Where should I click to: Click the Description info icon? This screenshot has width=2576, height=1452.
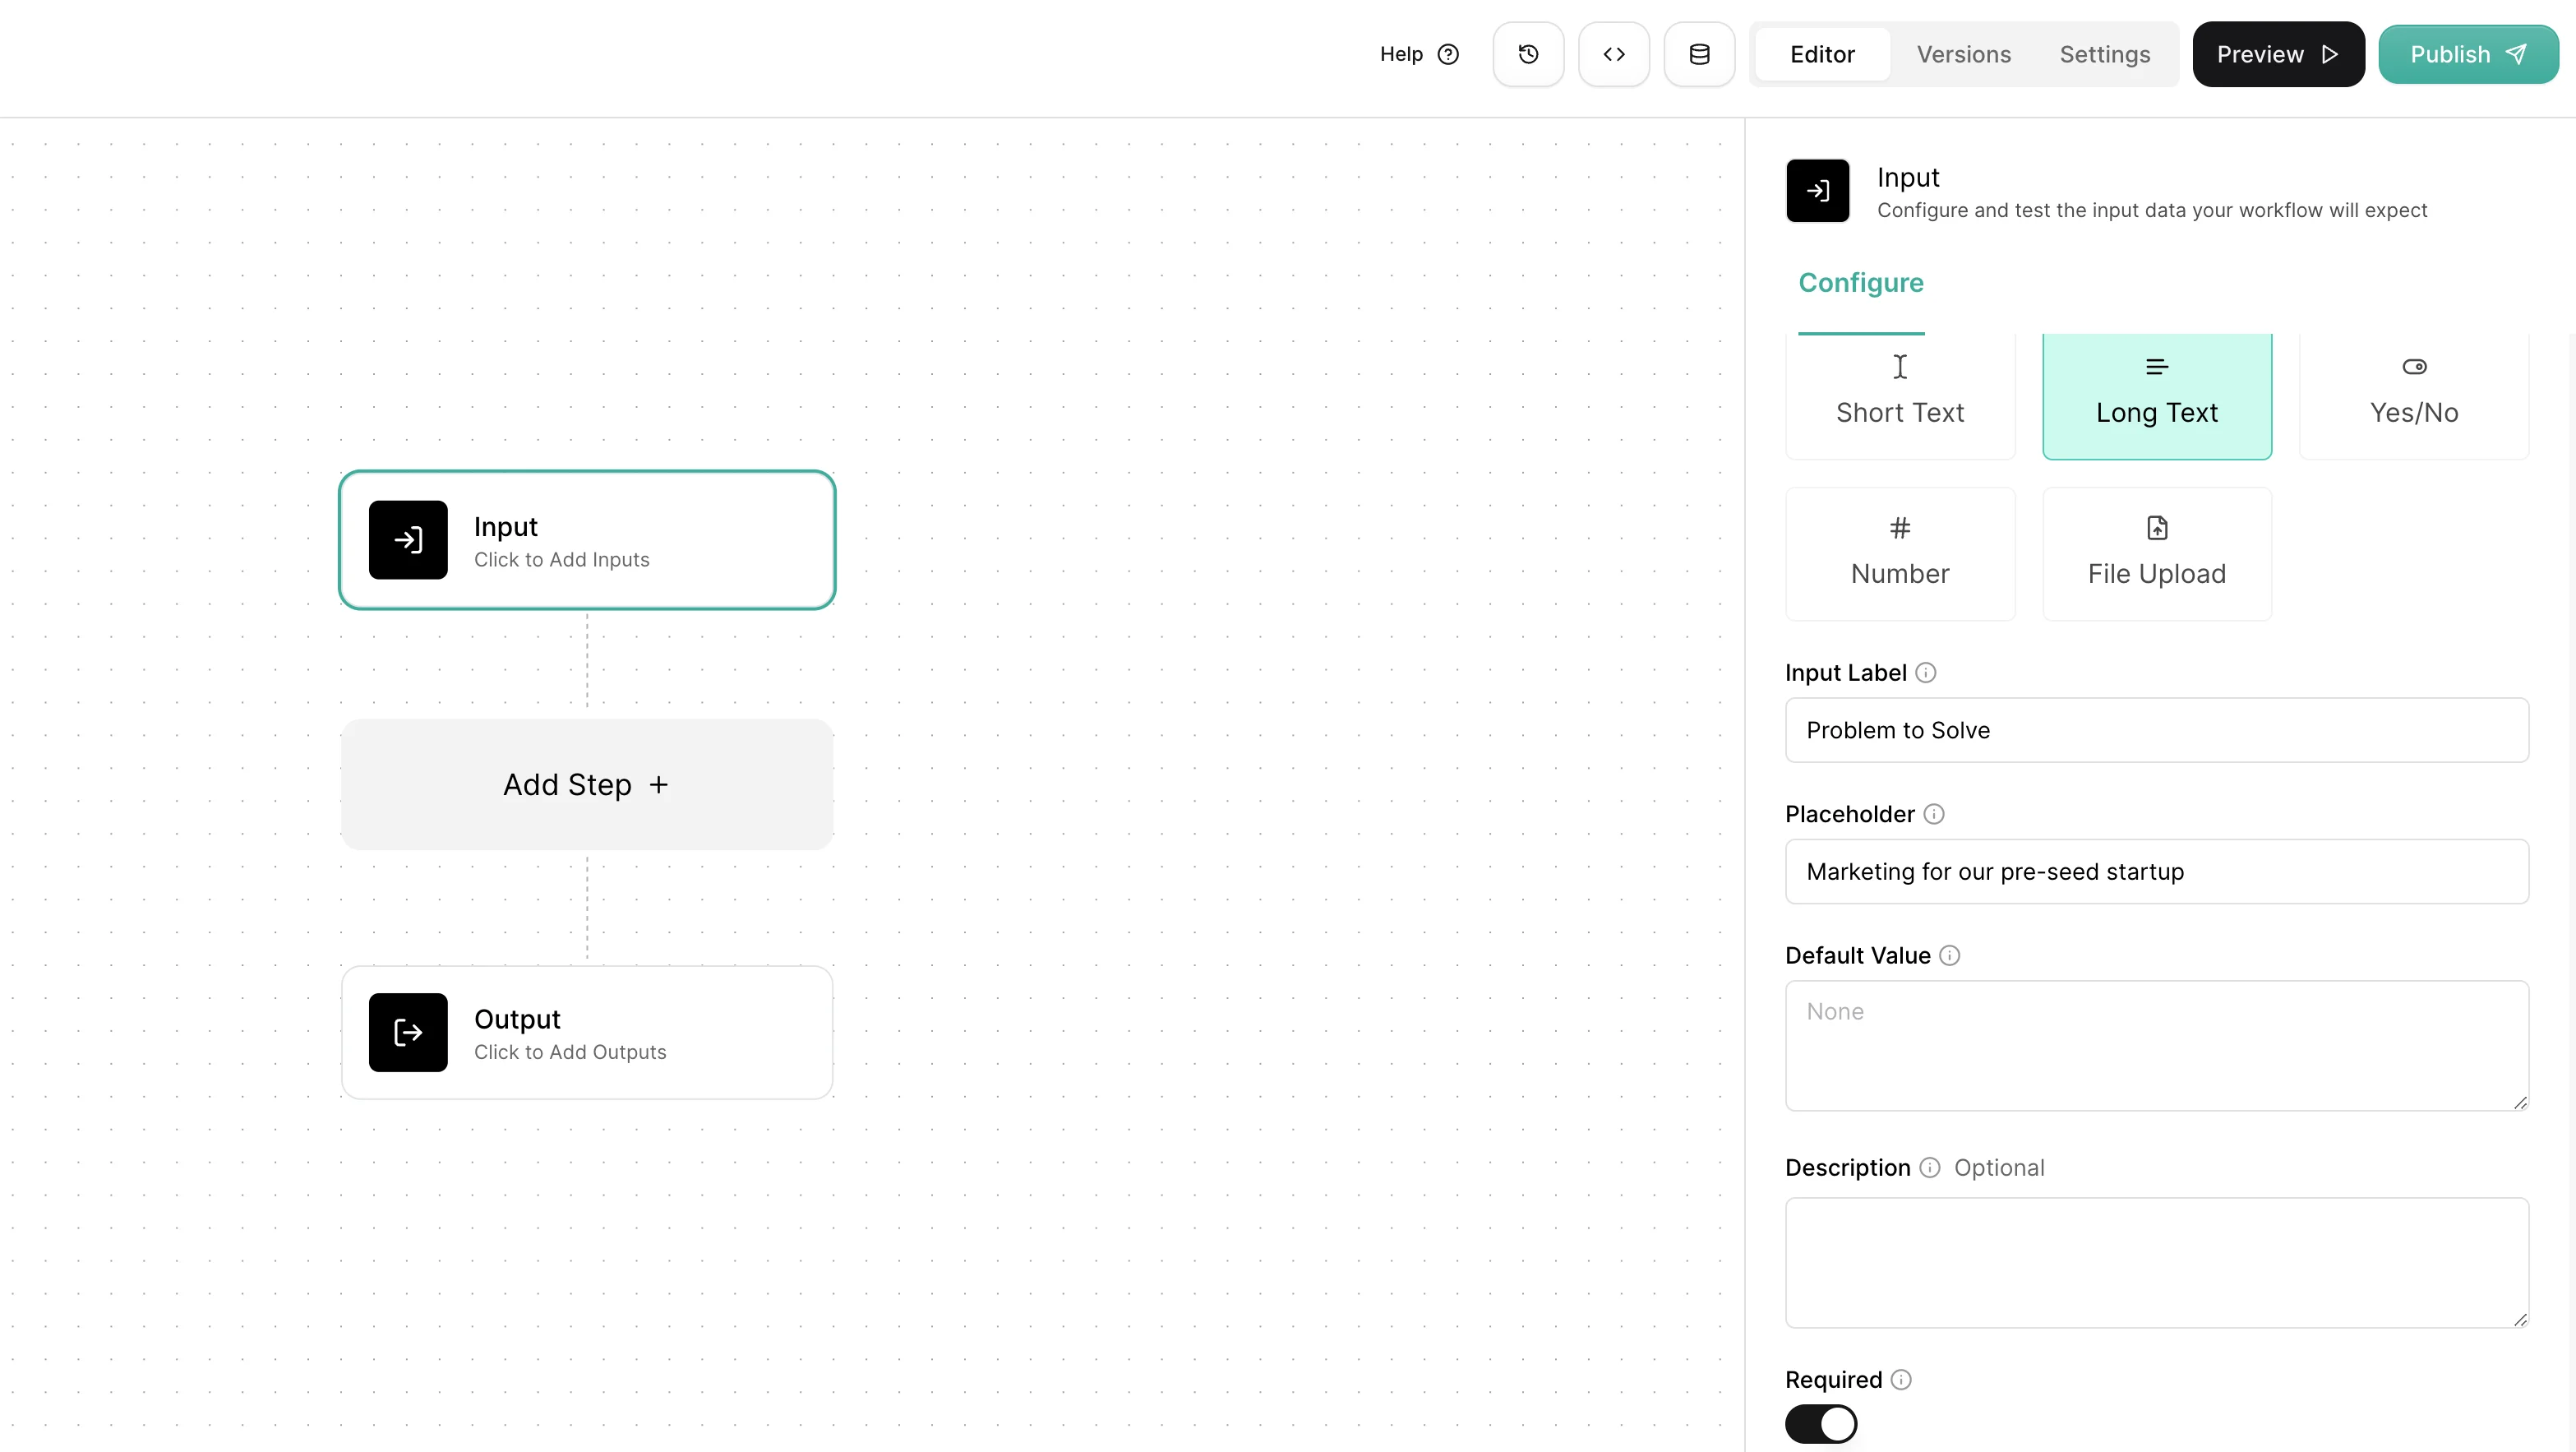click(1930, 1168)
